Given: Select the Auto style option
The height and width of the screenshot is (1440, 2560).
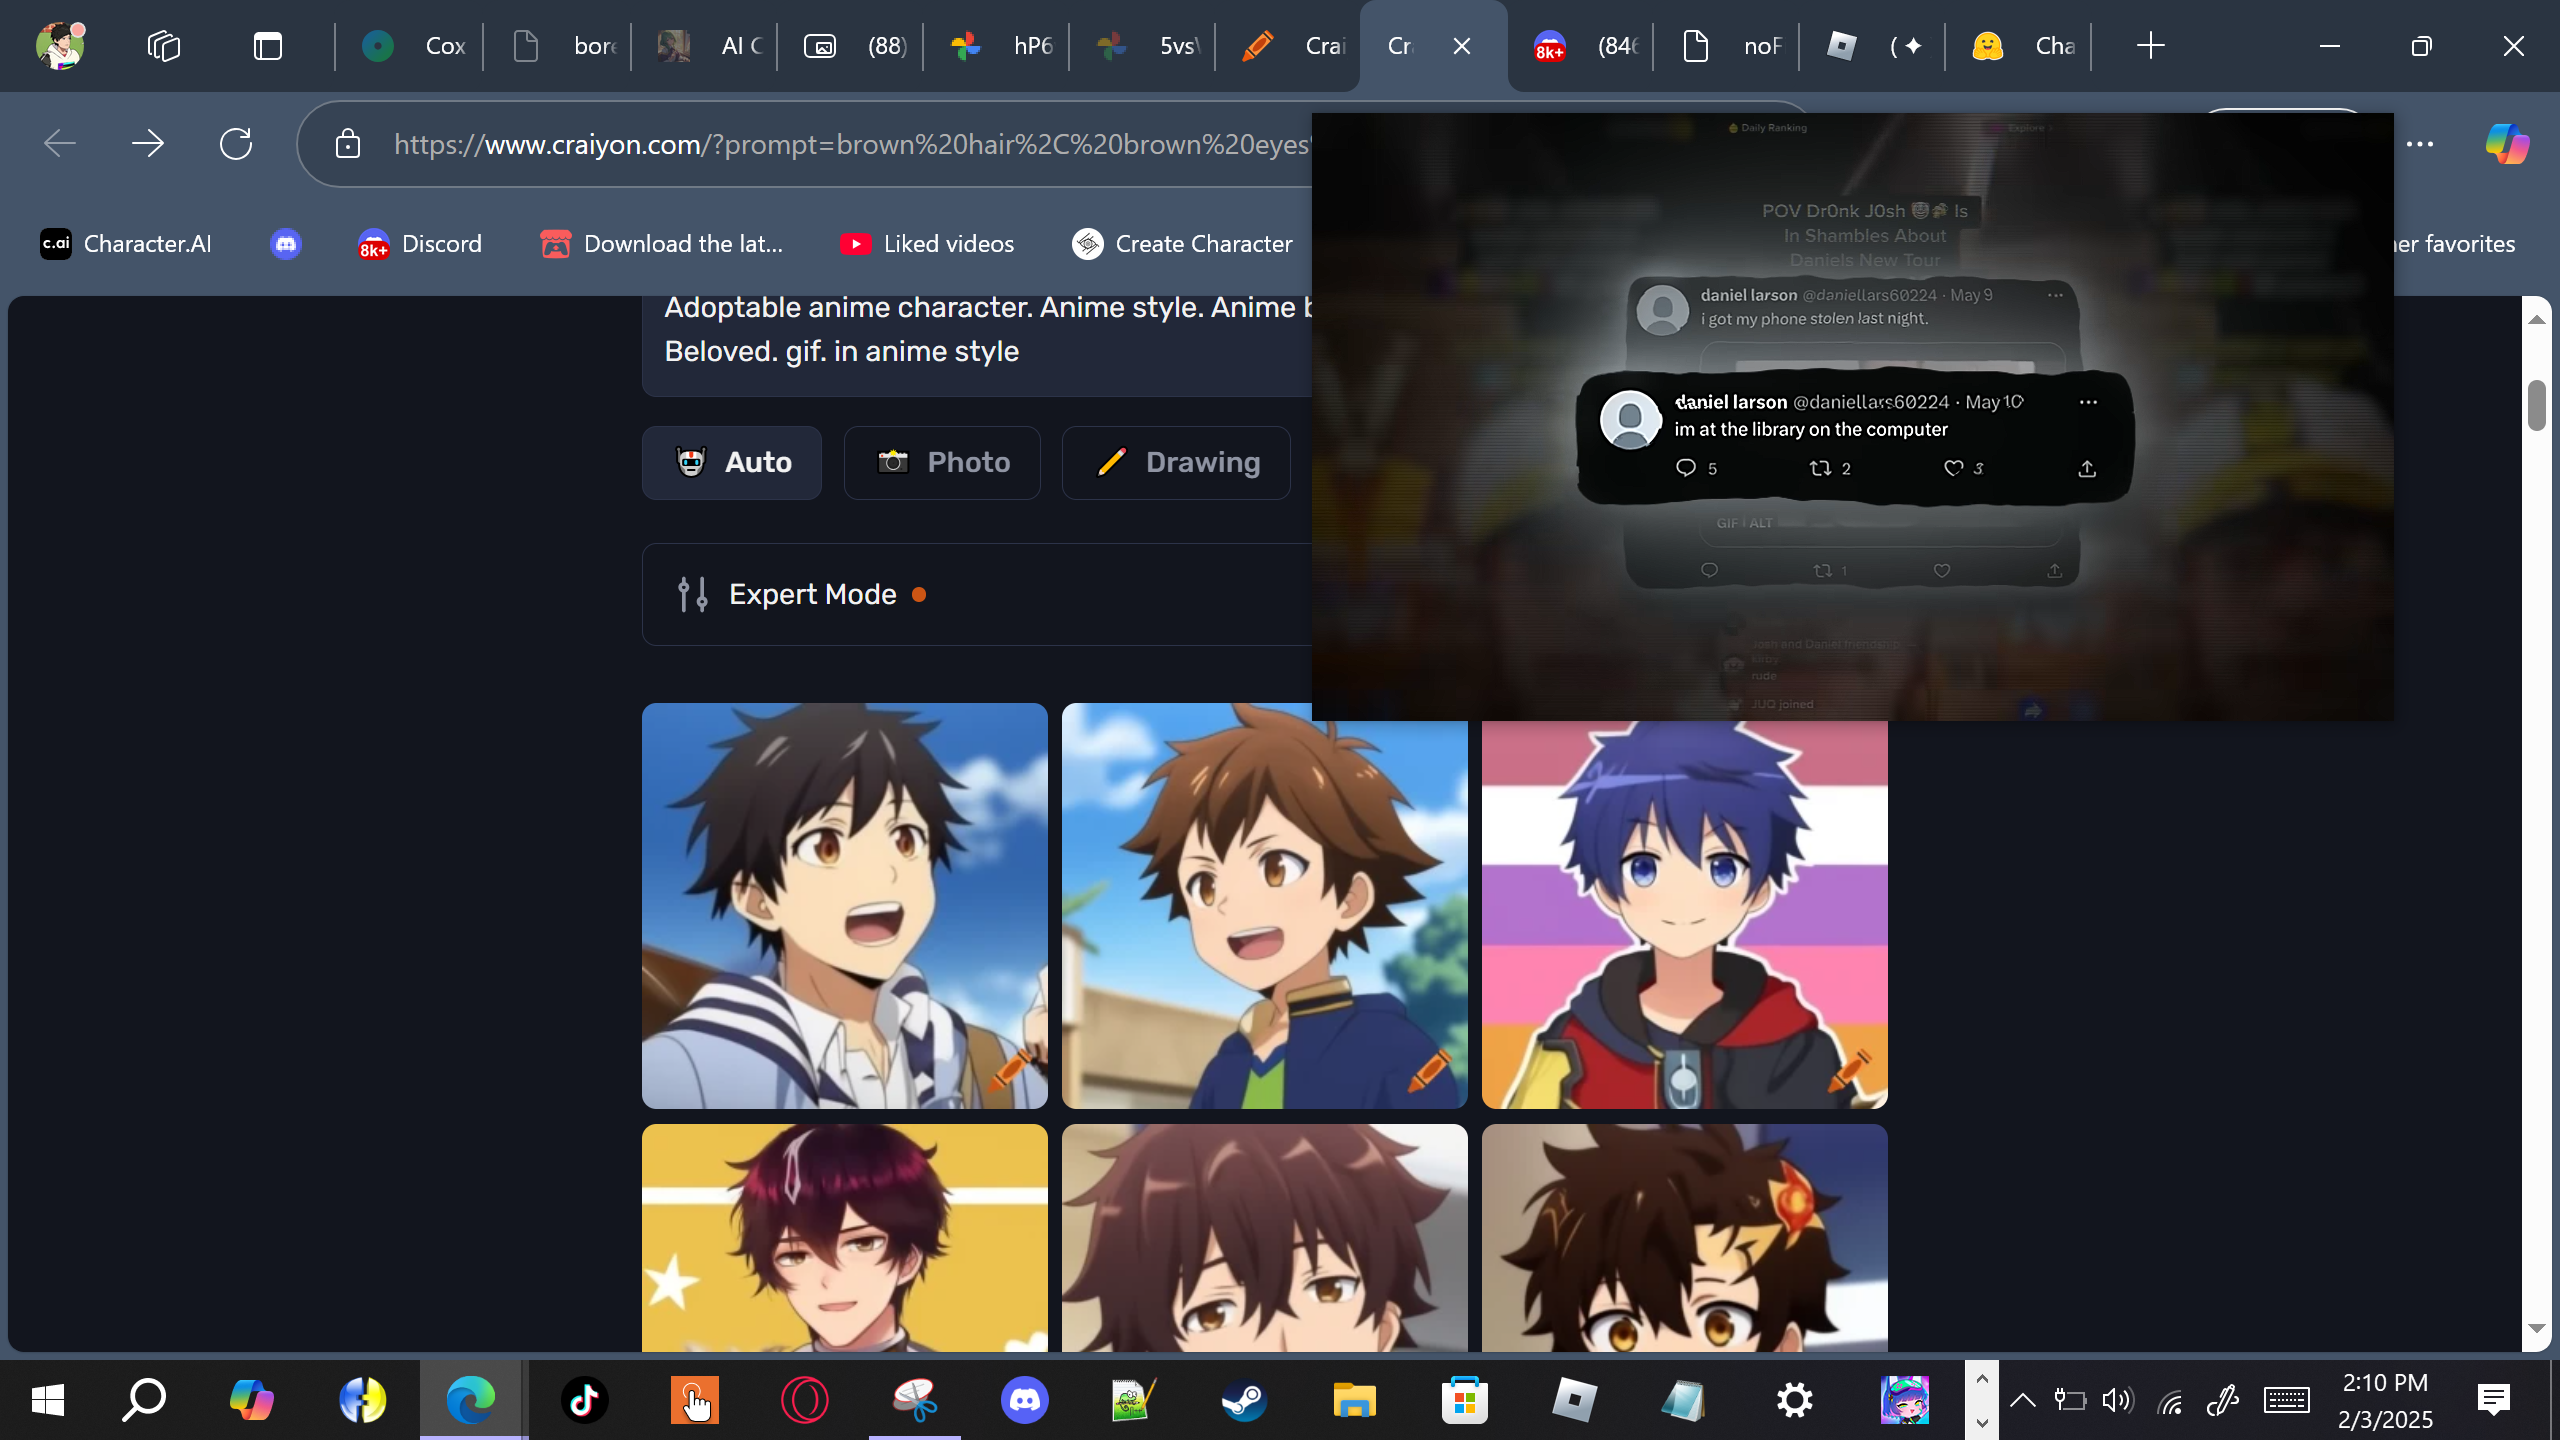Looking at the screenshot, I should click(x=732, y=462).
